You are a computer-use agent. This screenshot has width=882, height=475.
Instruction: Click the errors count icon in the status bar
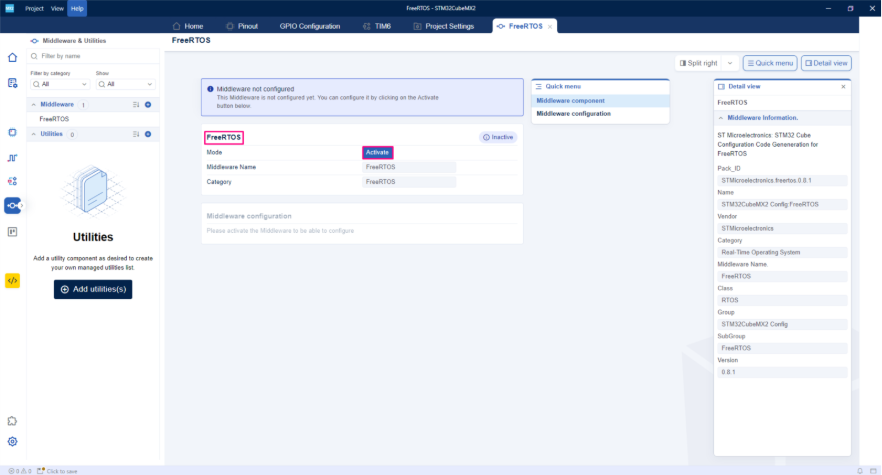click(11, 471)
